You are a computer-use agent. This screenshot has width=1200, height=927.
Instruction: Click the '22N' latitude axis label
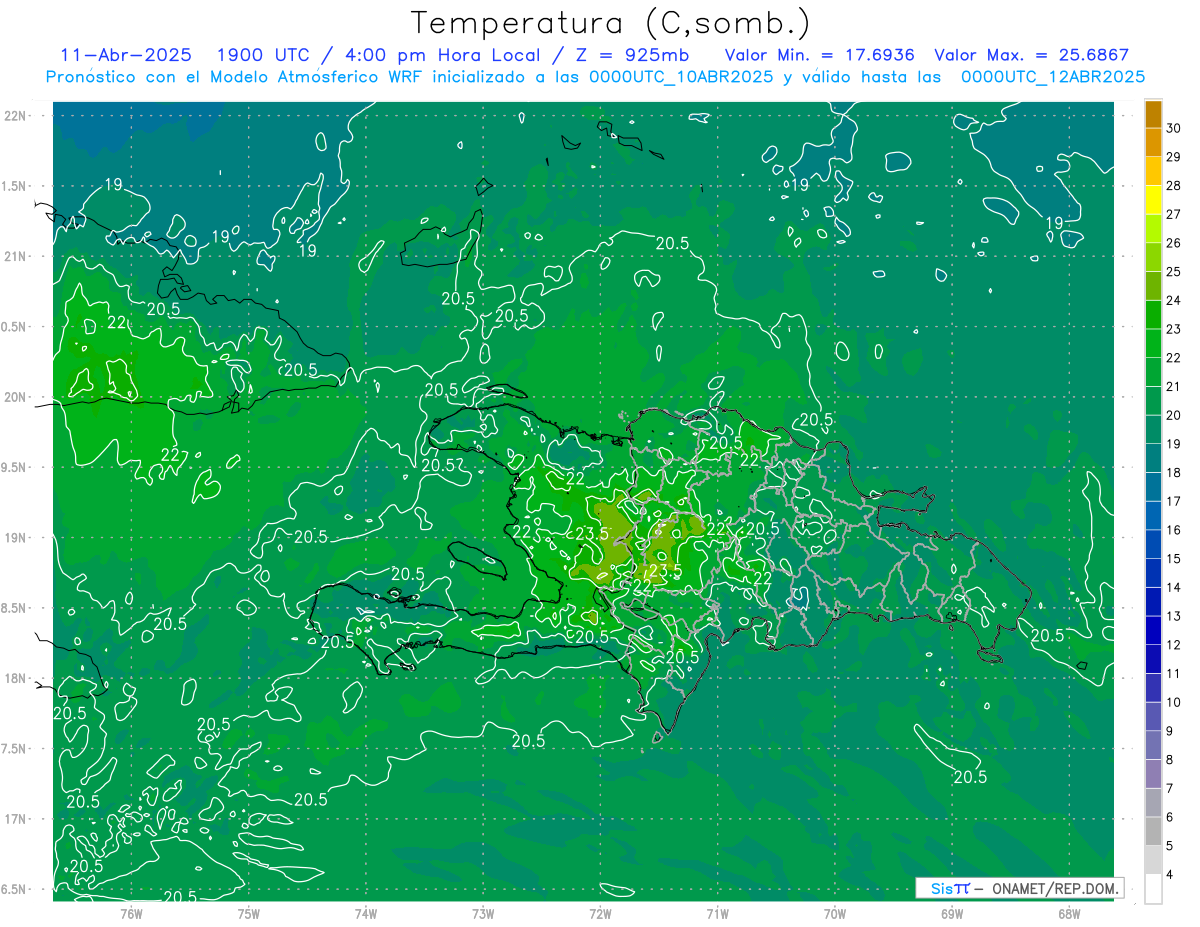(x=15, y=116)
